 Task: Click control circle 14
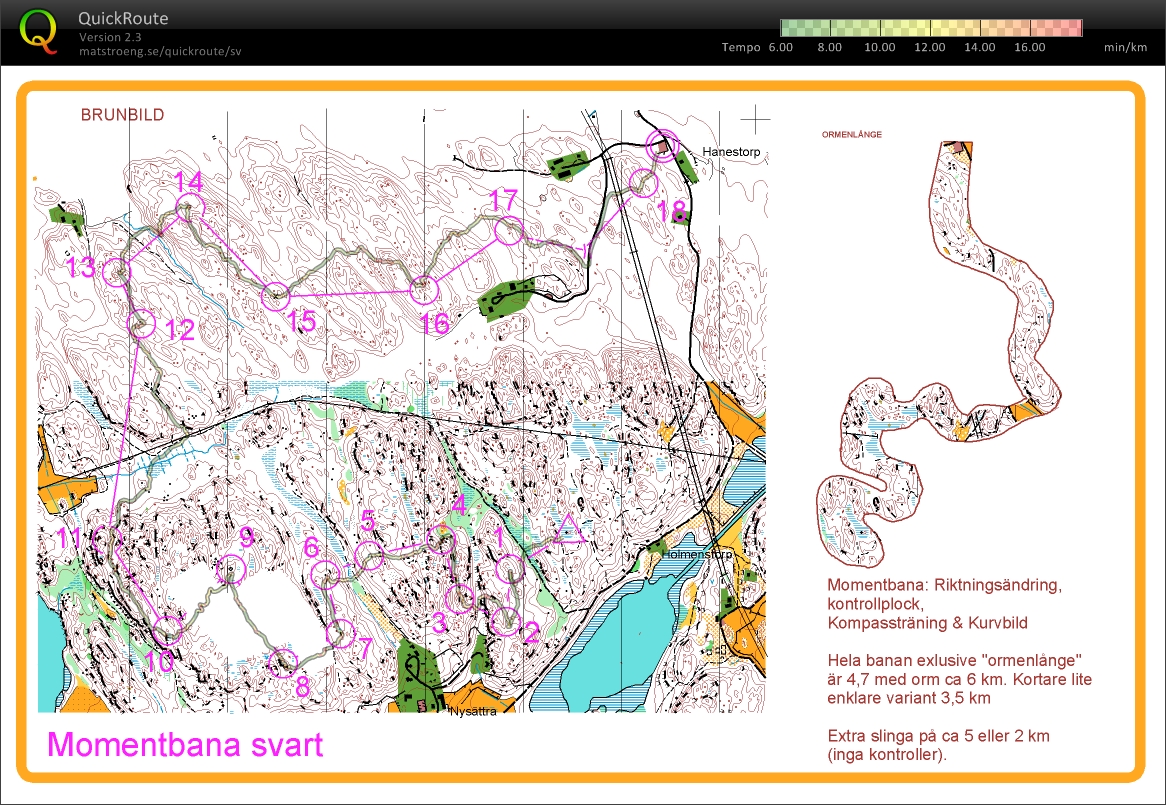click(x=190, y=207)
